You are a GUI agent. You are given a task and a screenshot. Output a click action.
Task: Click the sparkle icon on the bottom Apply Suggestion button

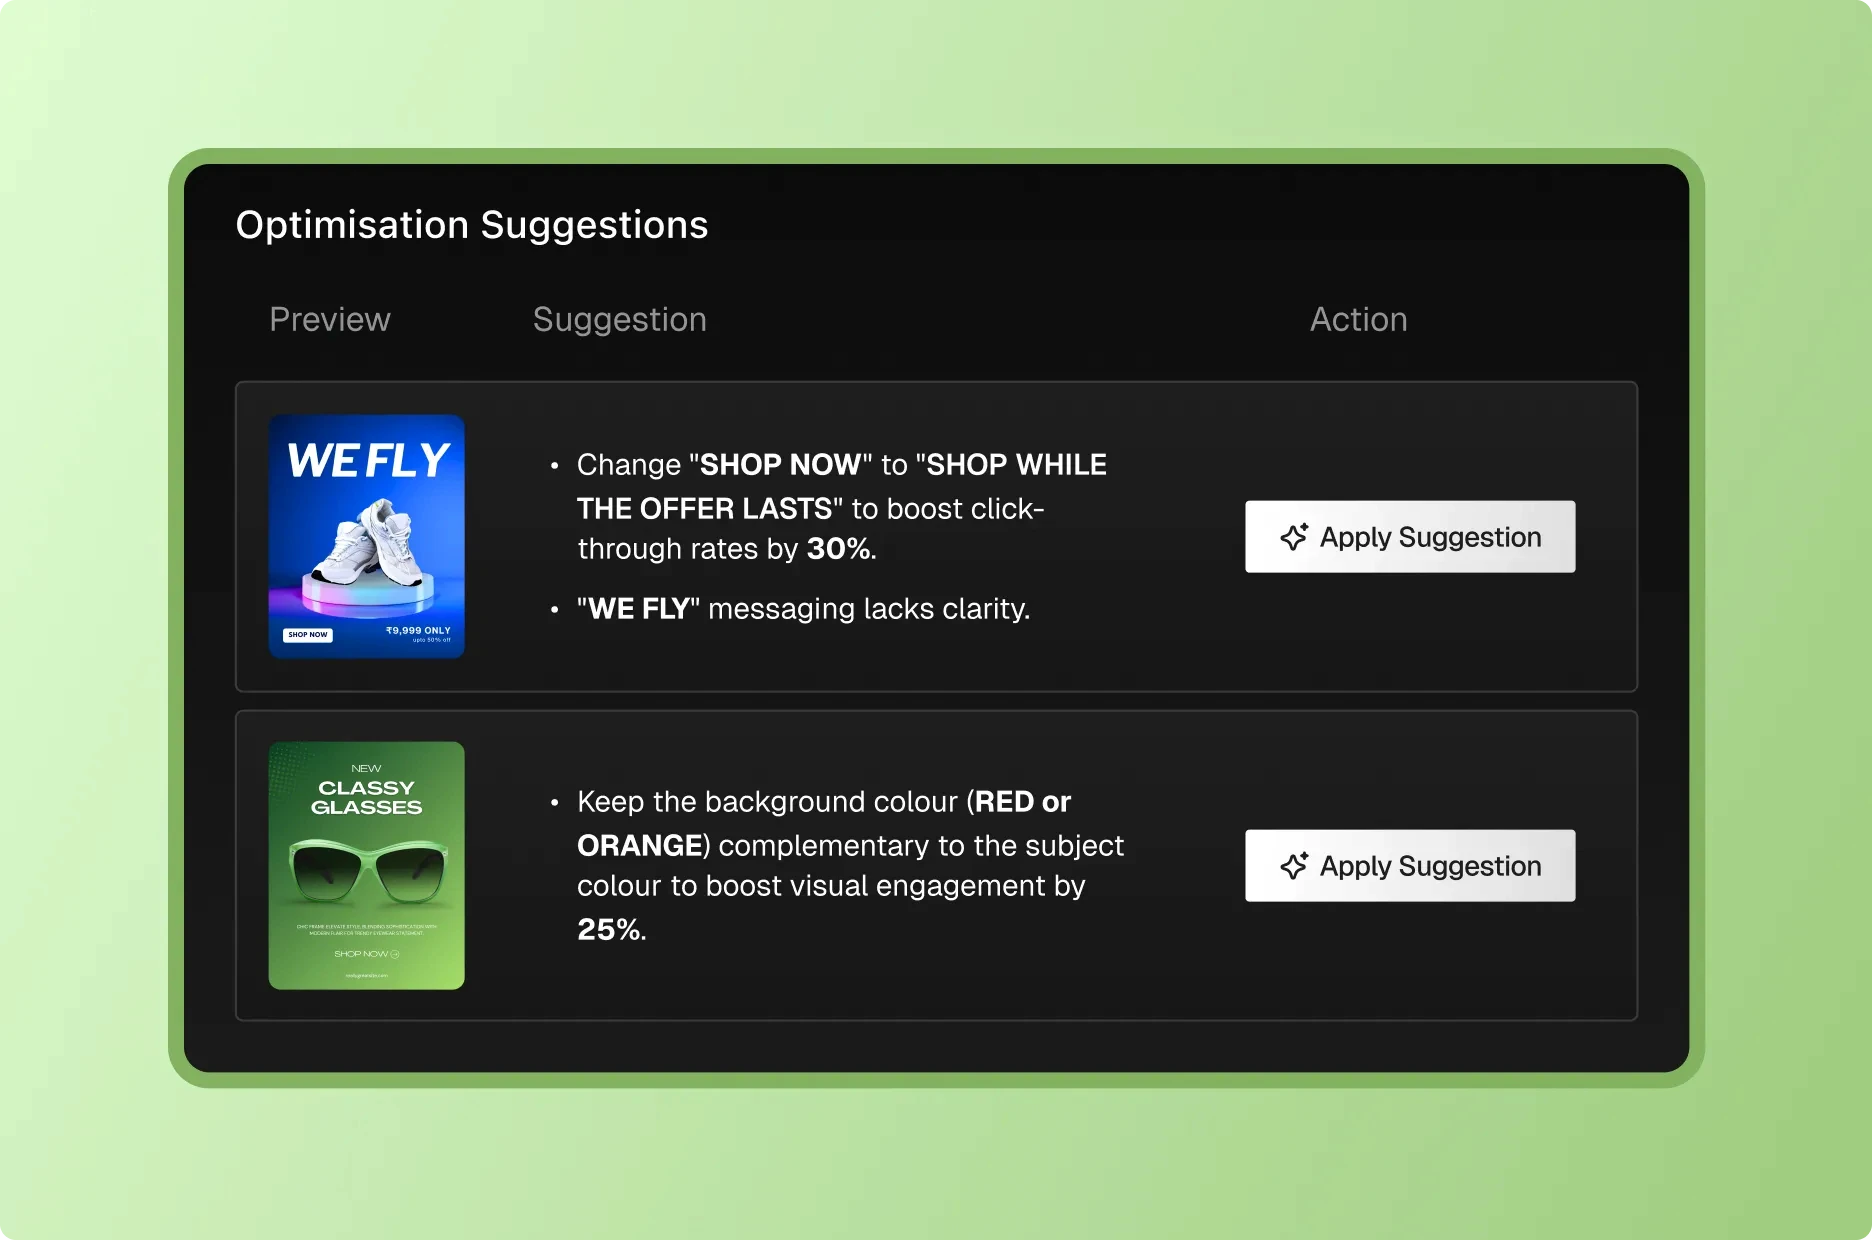[x=1295, y=866]
